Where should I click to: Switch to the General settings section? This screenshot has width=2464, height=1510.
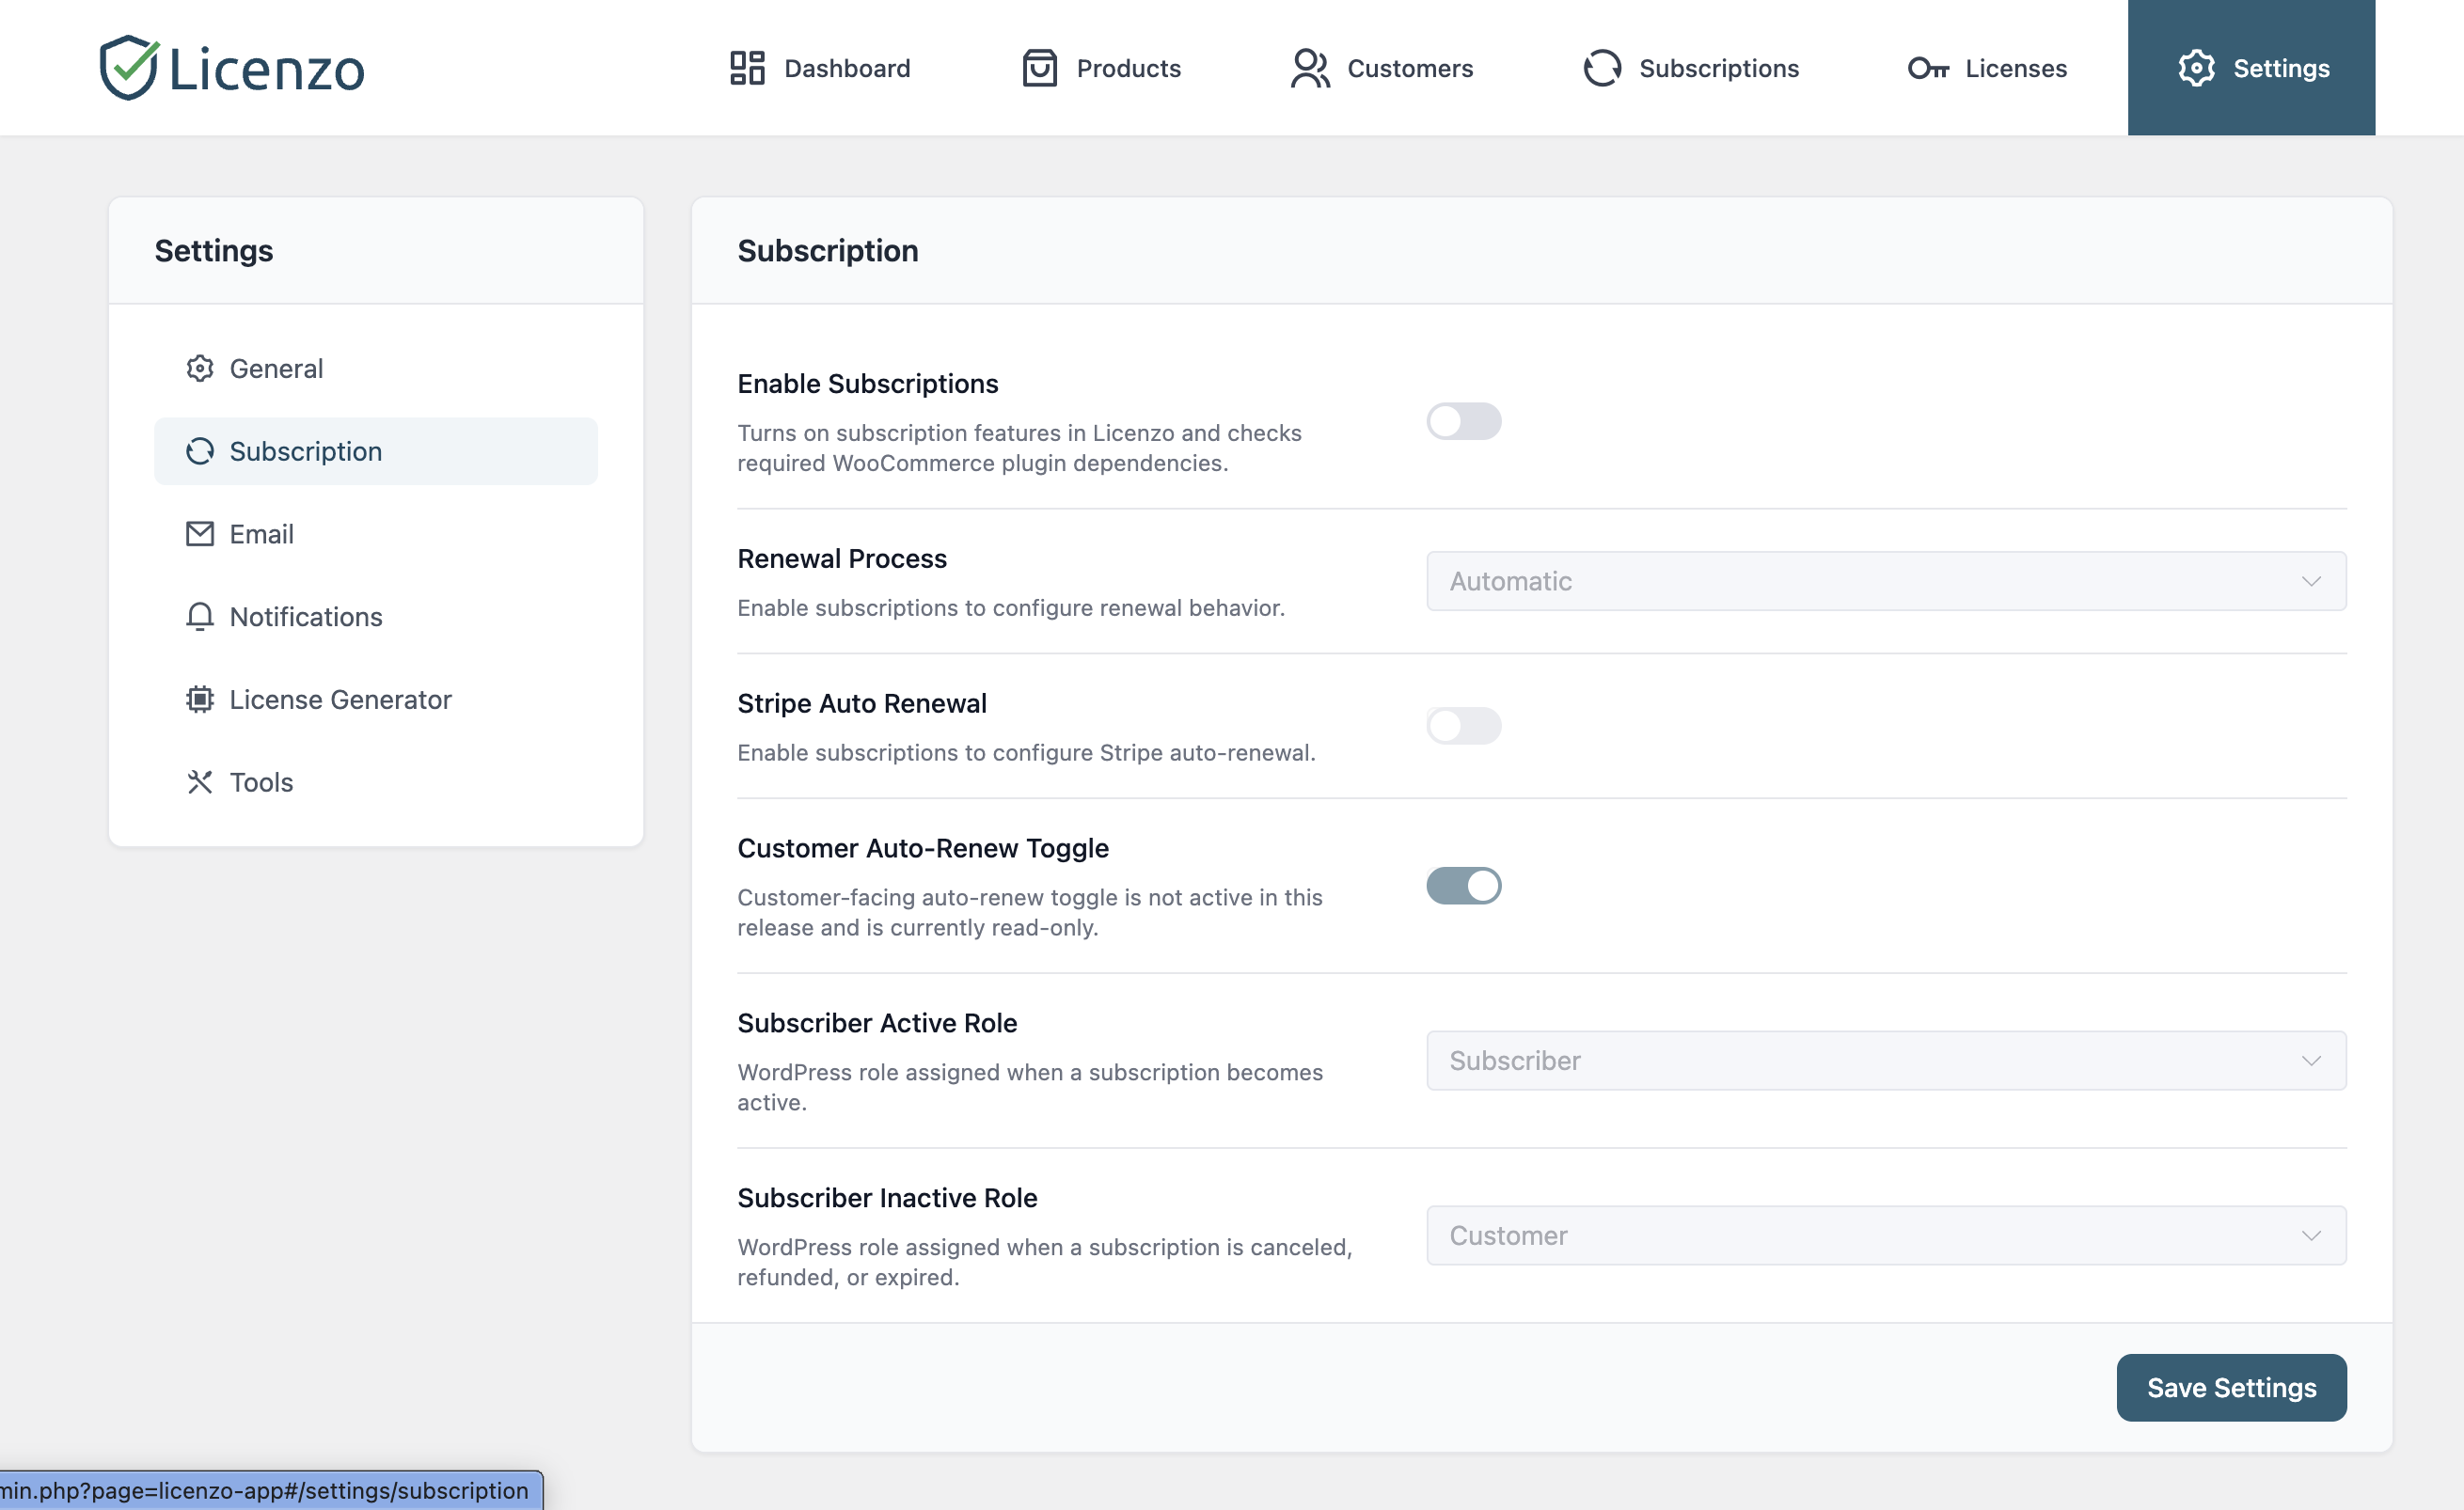(275, 368)
